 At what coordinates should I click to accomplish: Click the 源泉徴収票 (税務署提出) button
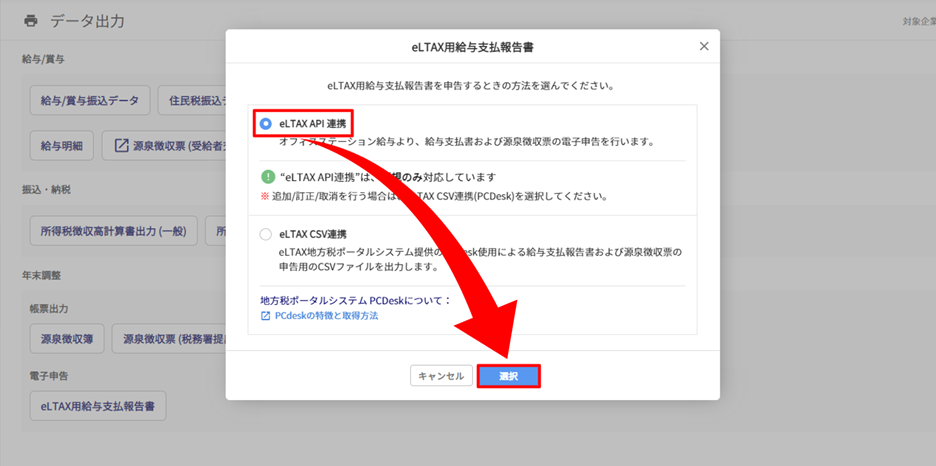[x=169, y=339]
